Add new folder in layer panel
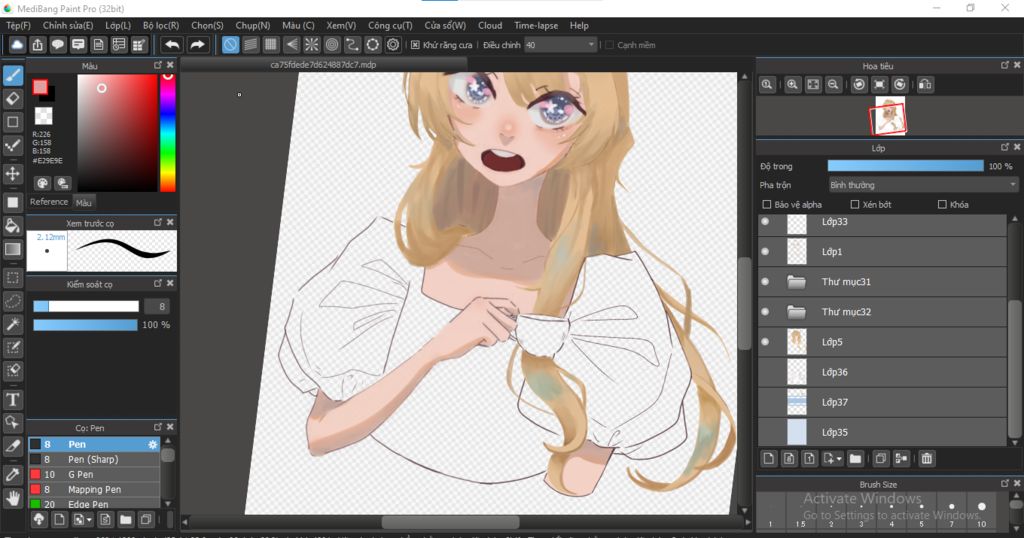 855,458
